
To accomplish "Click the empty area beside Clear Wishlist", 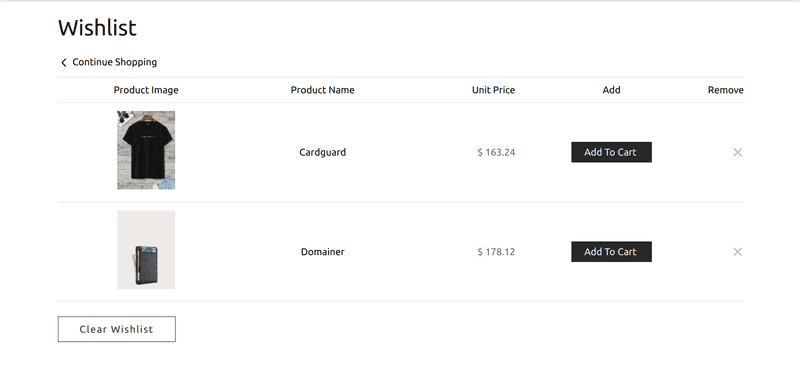I will 459,329.
